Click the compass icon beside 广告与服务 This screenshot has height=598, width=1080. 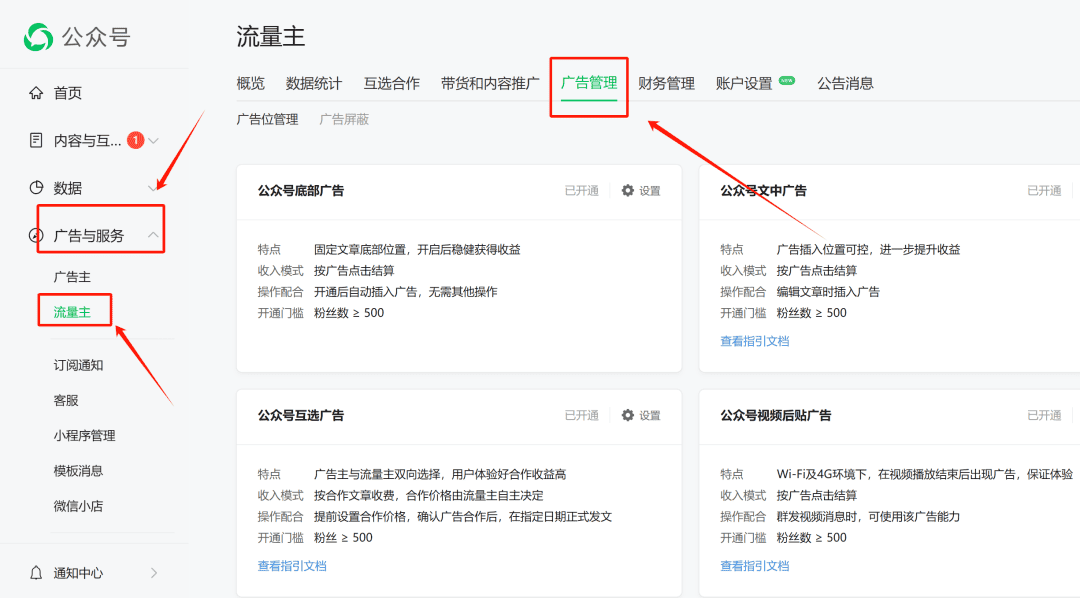pyautogui.click(x=35, y=236)
